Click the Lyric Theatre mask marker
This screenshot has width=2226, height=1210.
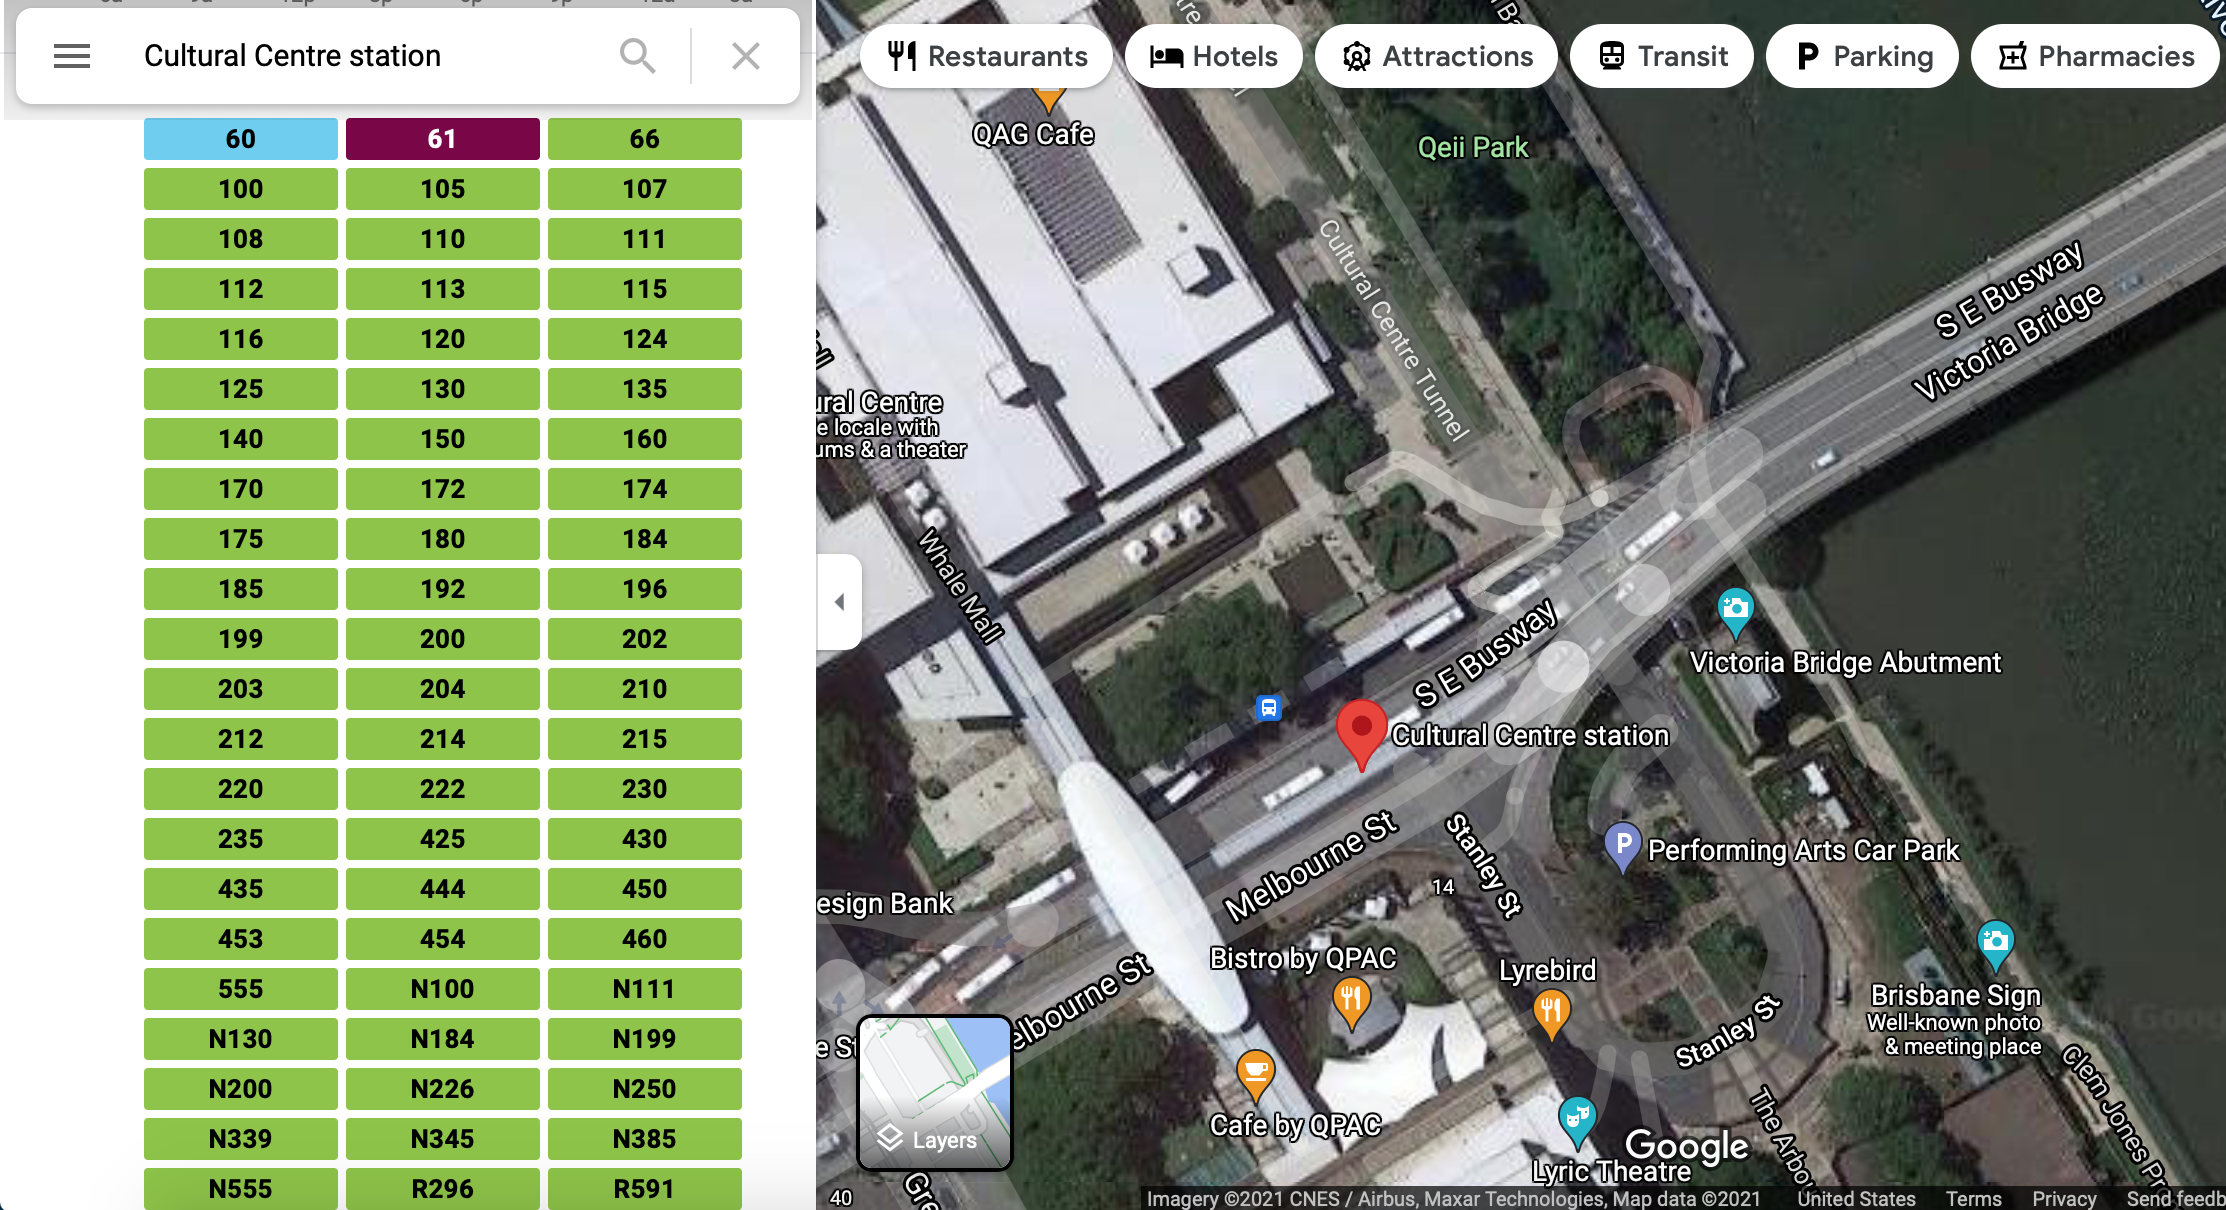coord(1576,1121)
